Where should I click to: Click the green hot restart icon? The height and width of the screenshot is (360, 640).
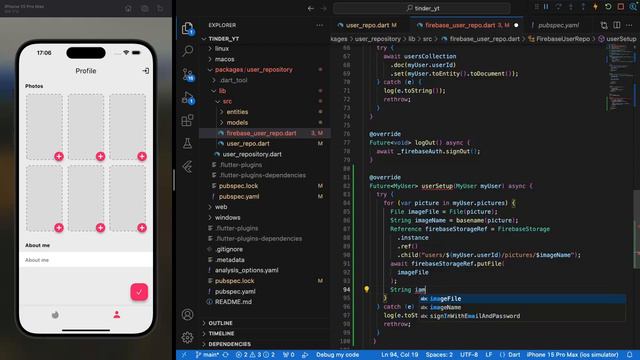[x=608, y=7]
